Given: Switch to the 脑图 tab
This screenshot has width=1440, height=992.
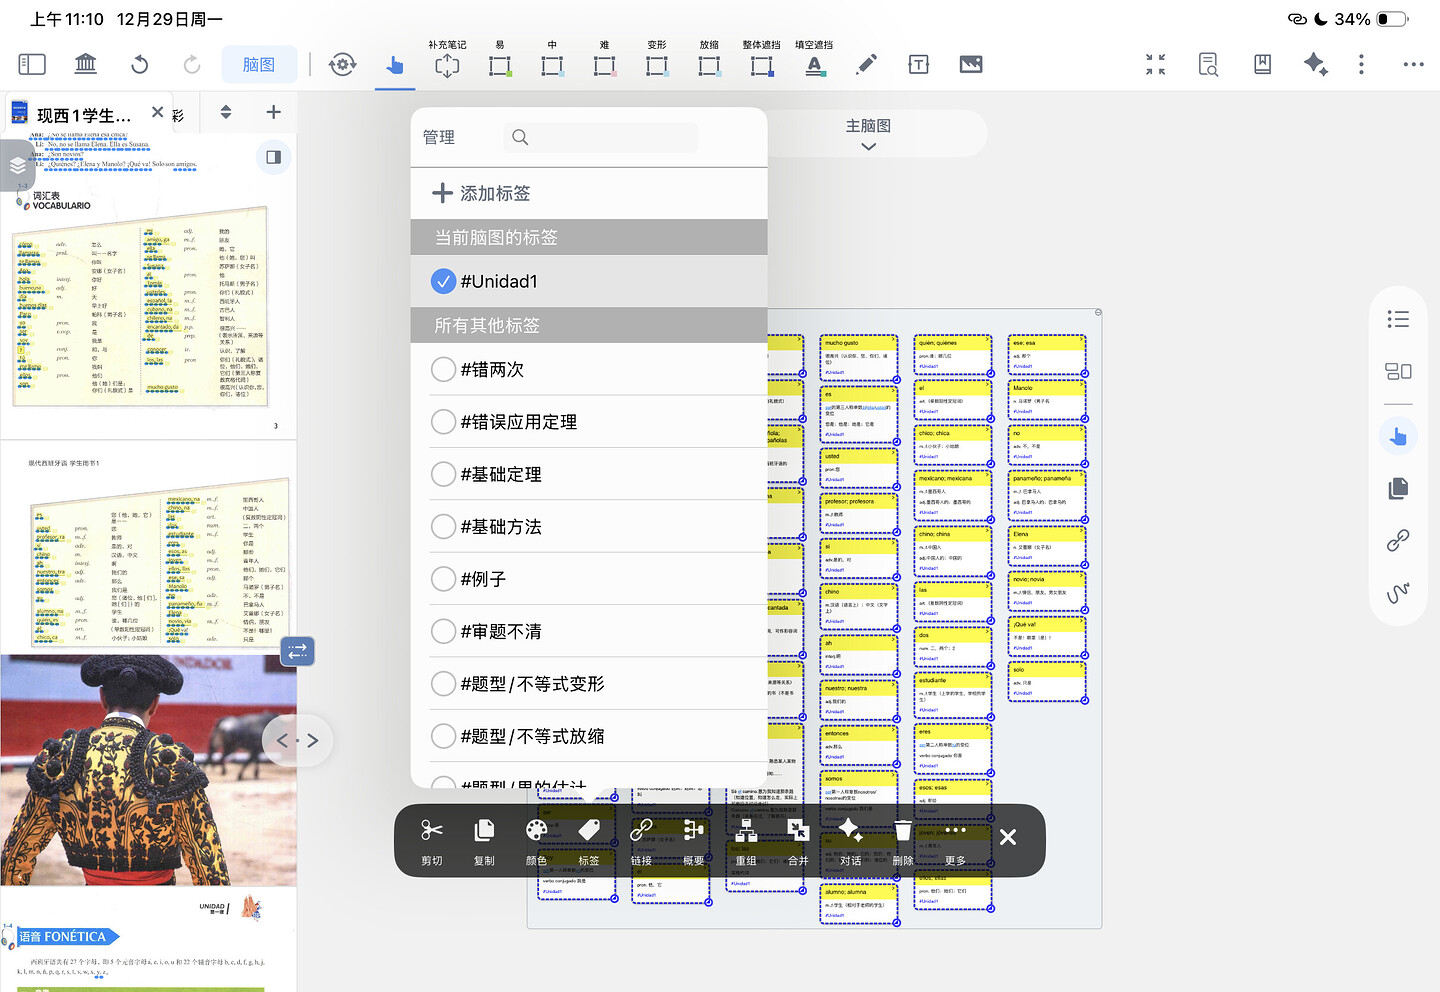Looking at the screenshot, I should 259,65.
